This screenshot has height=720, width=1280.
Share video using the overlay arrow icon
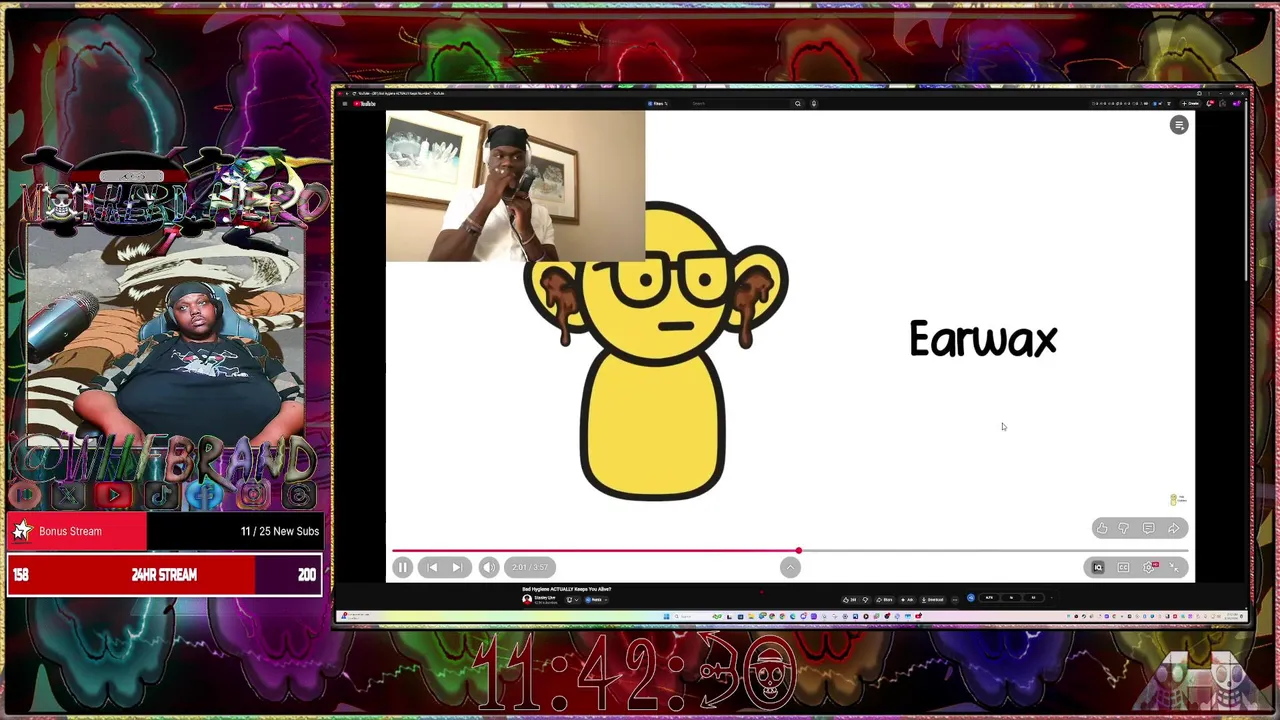[x=1173, y=528]
